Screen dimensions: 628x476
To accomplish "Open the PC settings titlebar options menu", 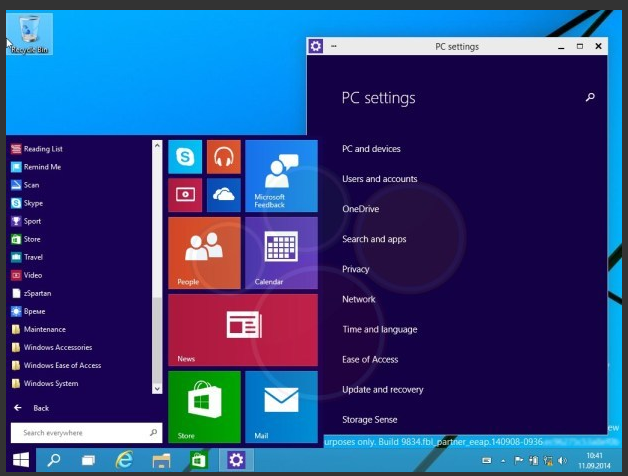I will 334,46.
